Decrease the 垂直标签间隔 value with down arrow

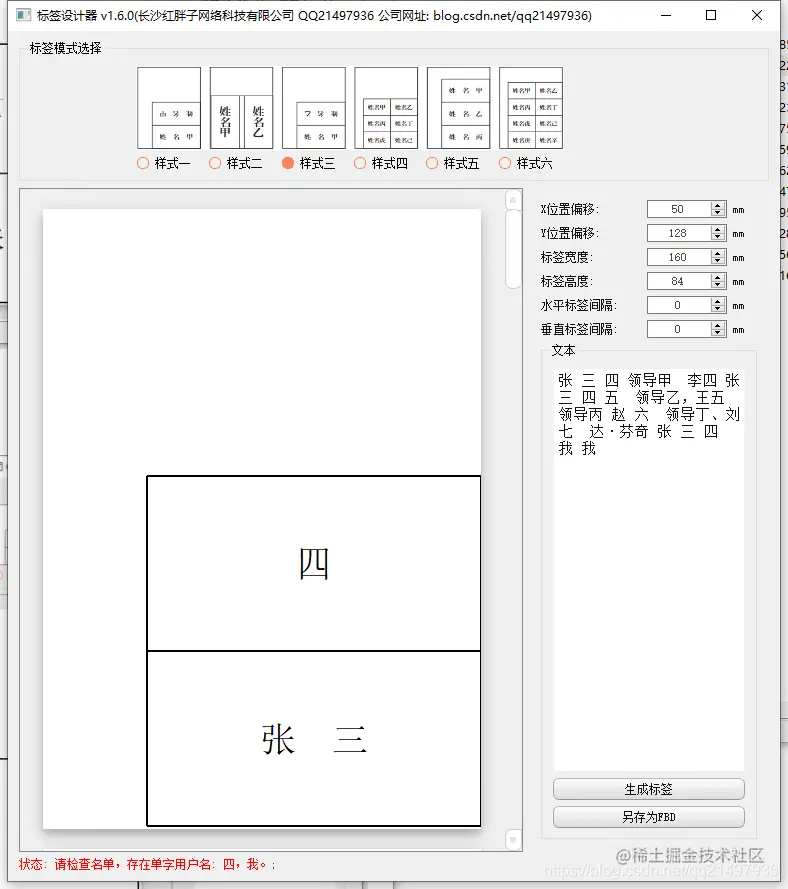click(718, 333)
